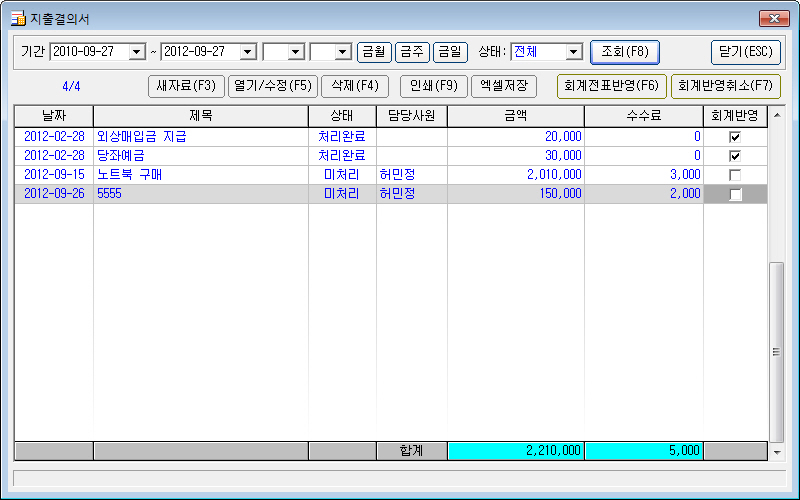800x500 pixels.
Task: Print with 인쇄(F9) button
Action: pos(434,86)
